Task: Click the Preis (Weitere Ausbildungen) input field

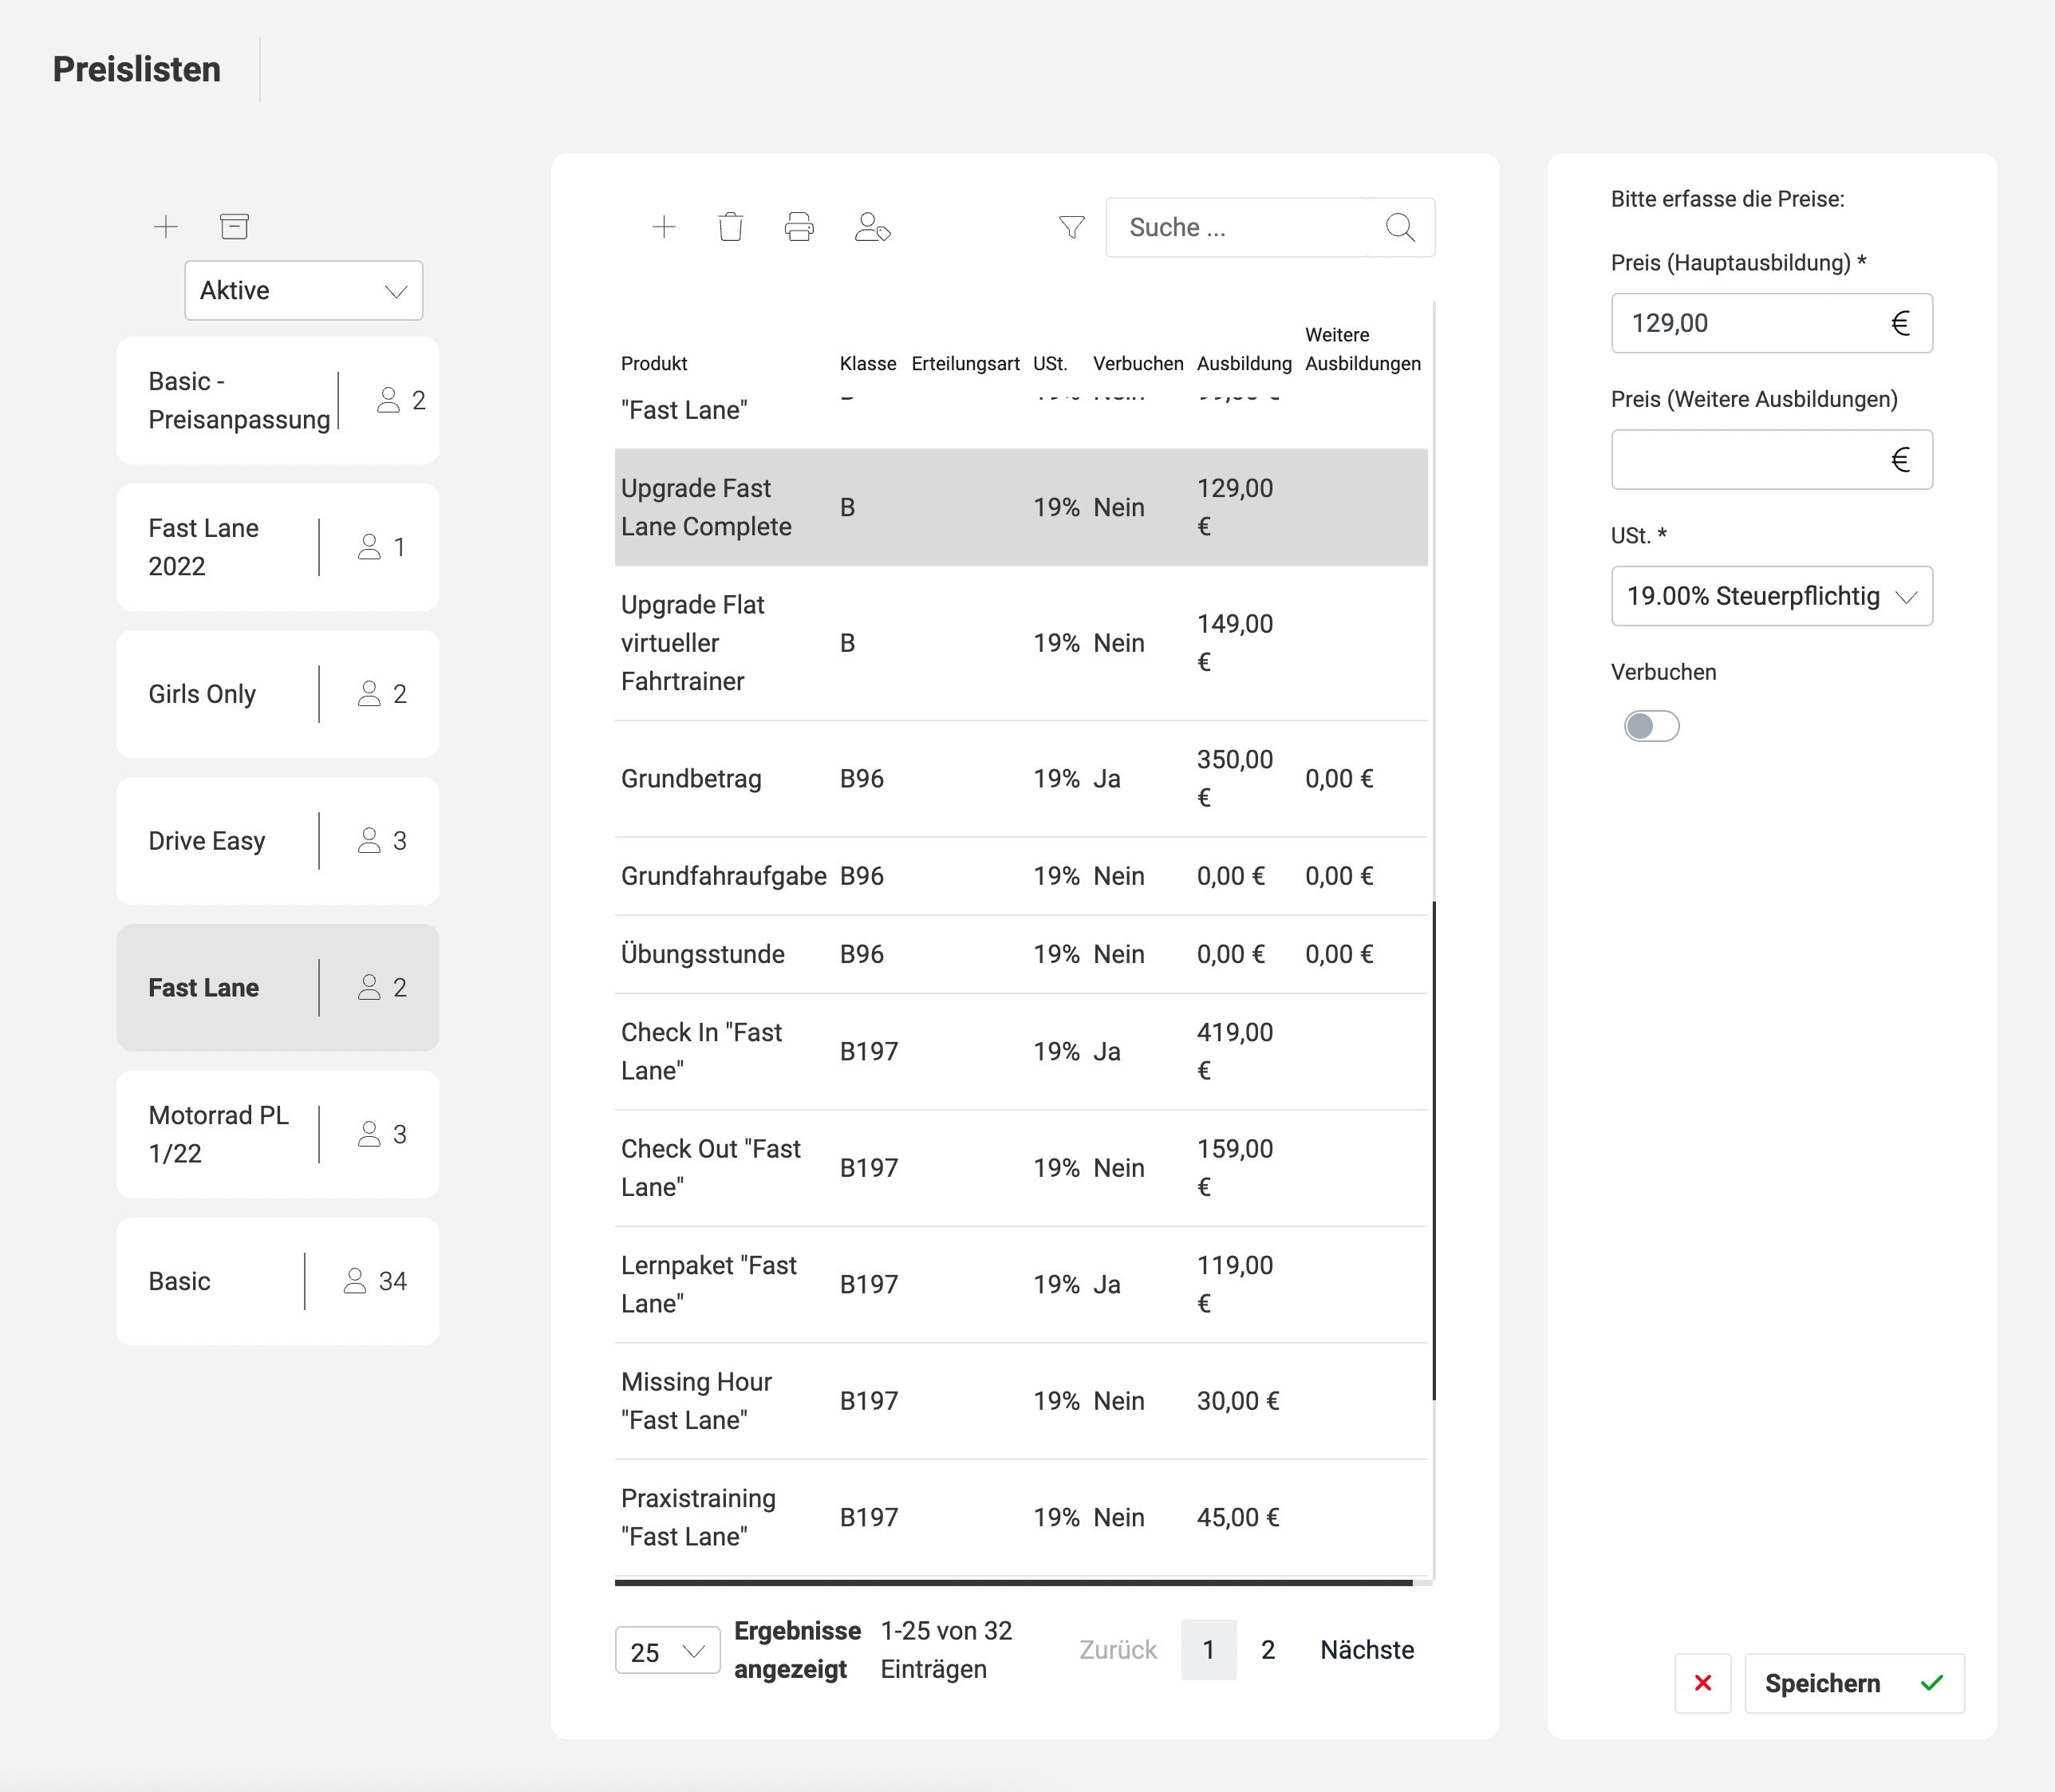Action: [1745, 460]
